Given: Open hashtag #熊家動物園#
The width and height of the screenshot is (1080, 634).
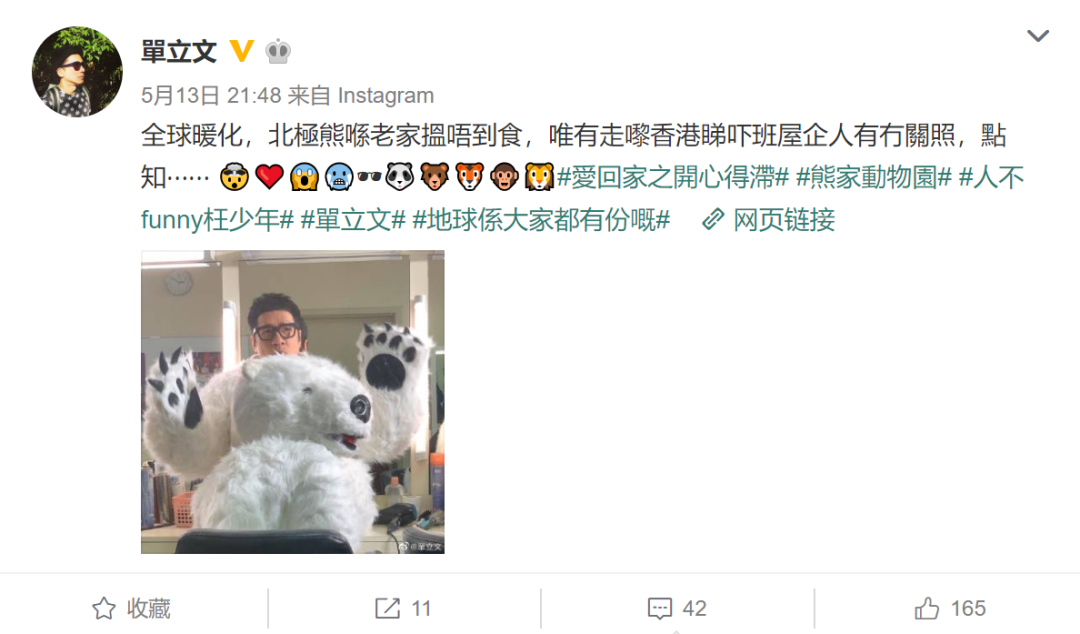Looking at the screenshot, I should point(873,178).
